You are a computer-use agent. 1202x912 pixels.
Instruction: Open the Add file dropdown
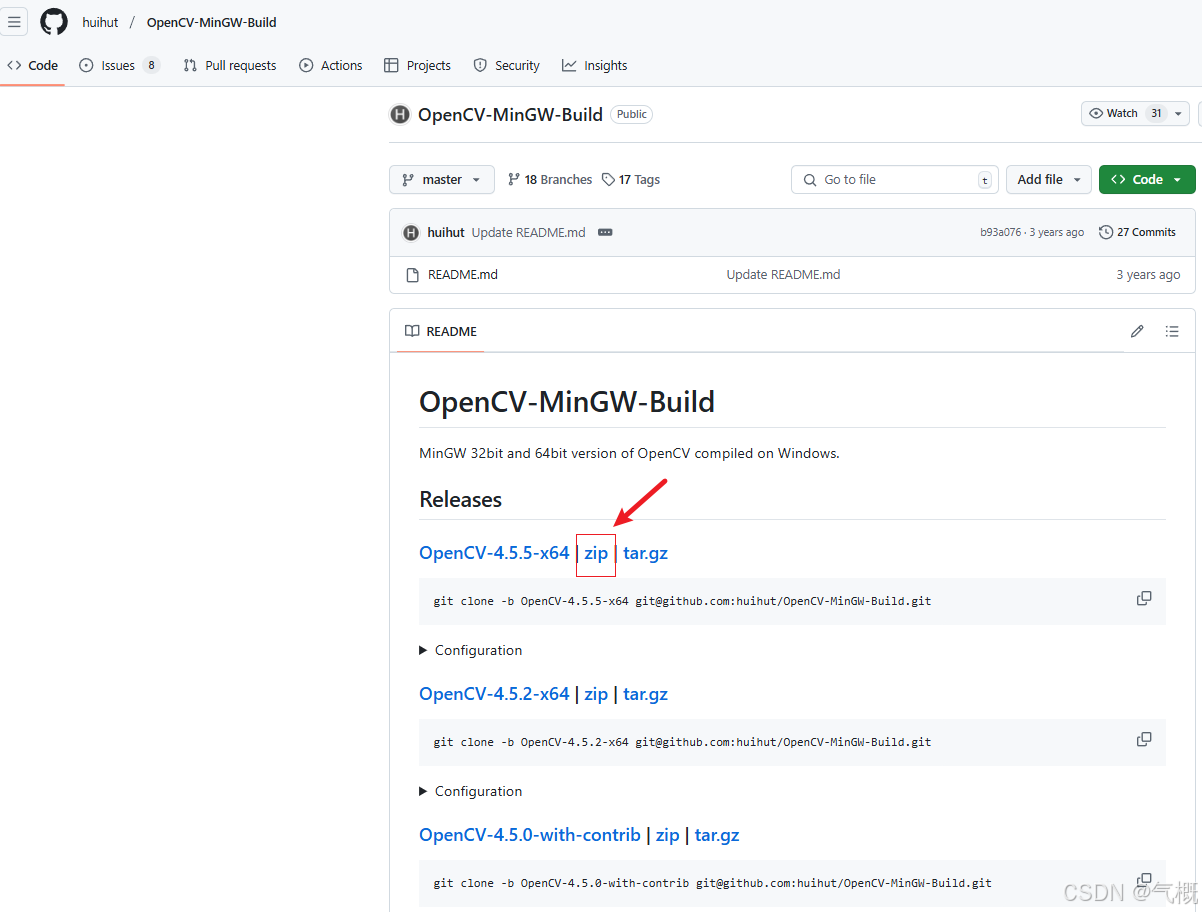(1048, 179)
